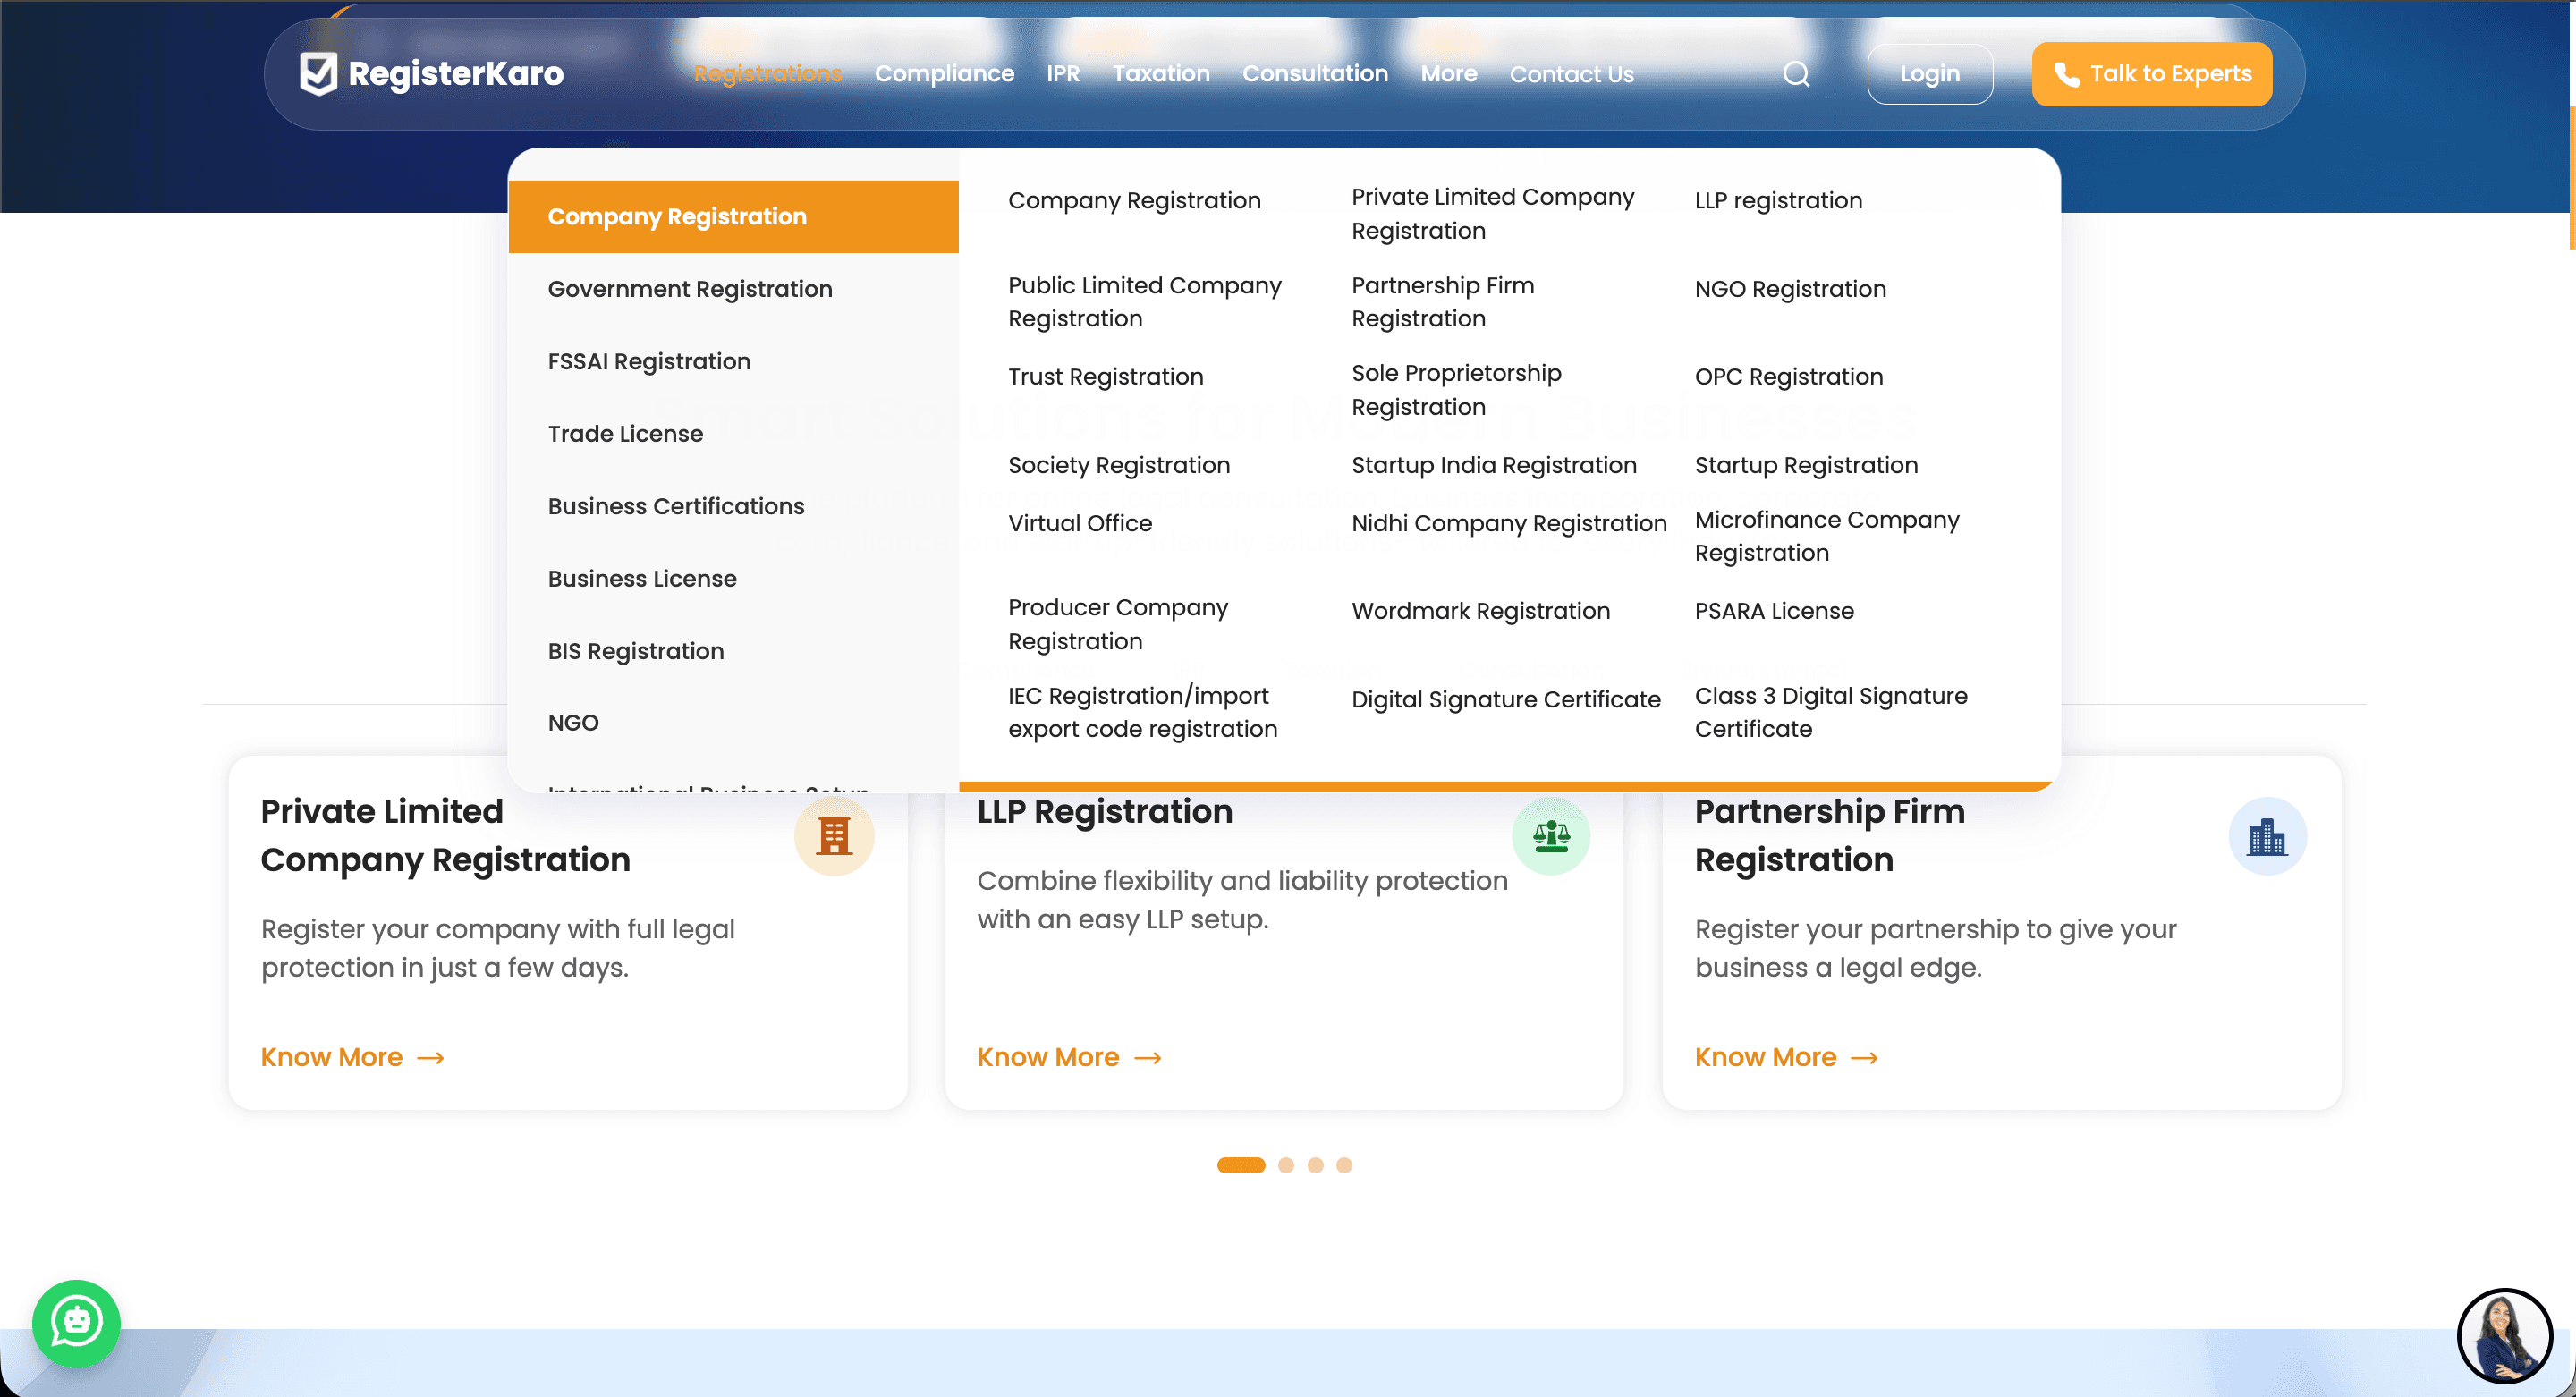2576x1397 pixels.
Task: Click Know More on Private Limited card
Action: point(352,1057)
